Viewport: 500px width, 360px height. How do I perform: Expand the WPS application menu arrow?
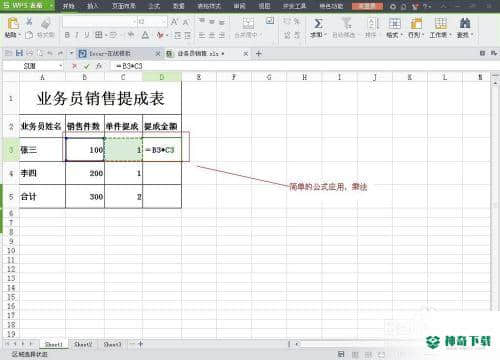51,6
